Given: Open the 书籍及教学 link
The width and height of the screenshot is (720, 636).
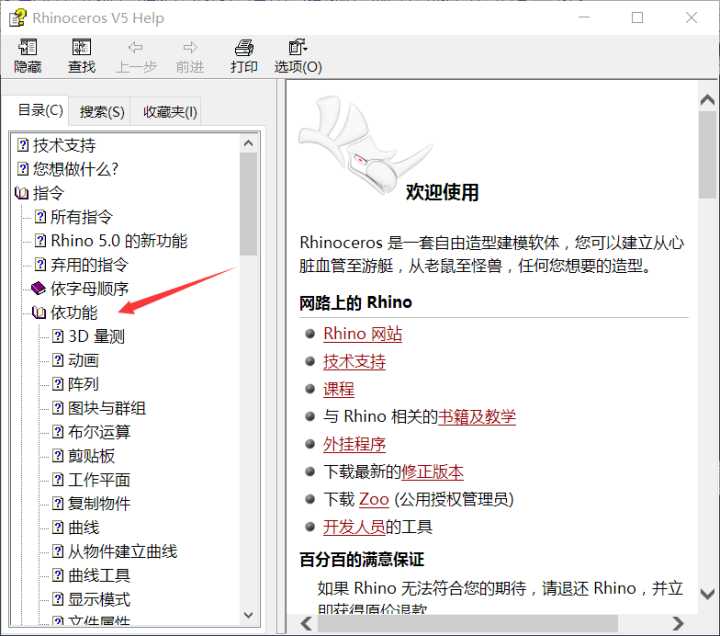Looking at the screenshot, I should 477,416.
